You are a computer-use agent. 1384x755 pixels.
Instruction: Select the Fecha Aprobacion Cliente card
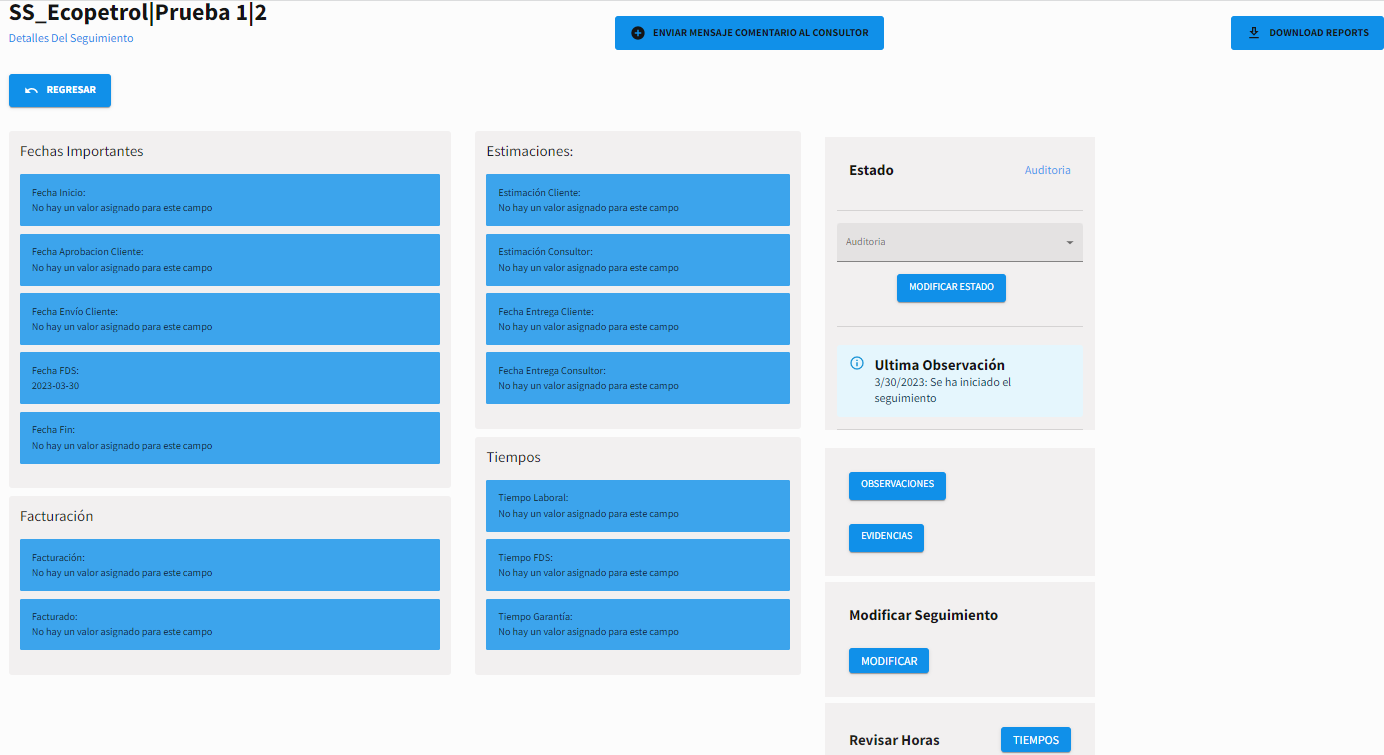[x=230, y=260]
